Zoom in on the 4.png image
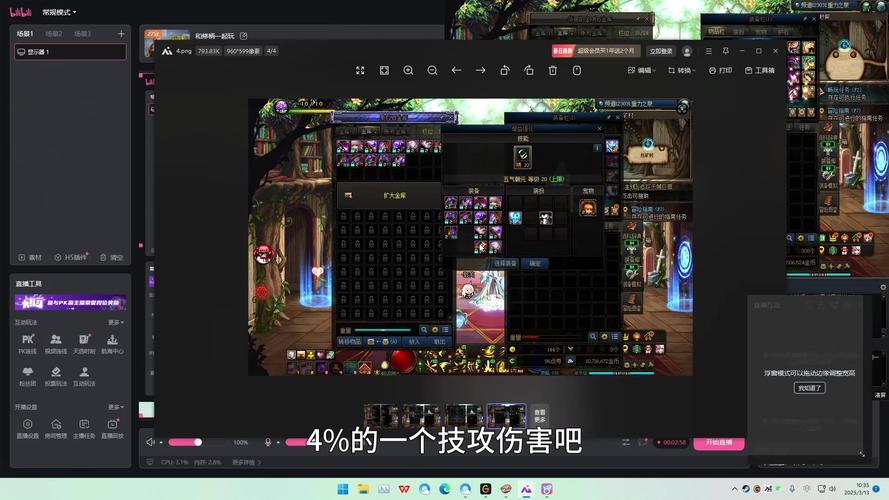Viewport: 889px width, 500px height. click(x=408, y=70)
